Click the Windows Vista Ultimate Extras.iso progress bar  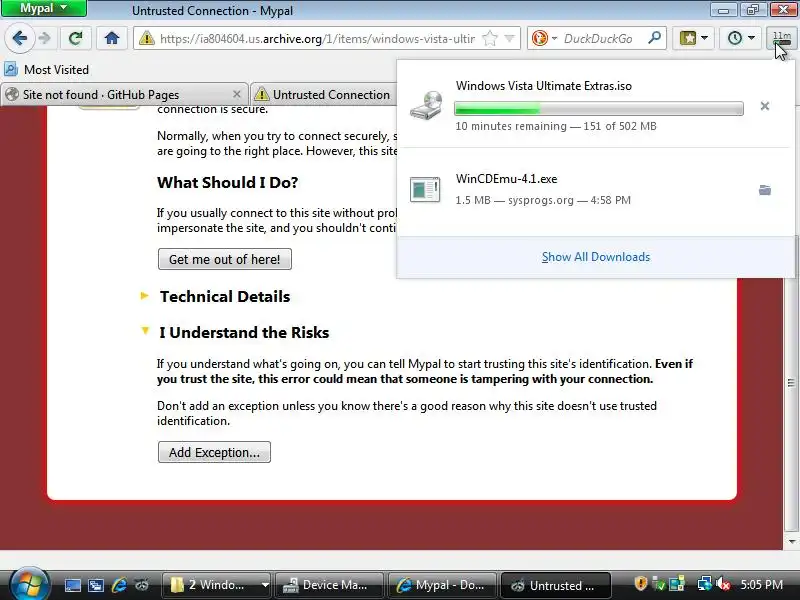(x=598, y=108)
